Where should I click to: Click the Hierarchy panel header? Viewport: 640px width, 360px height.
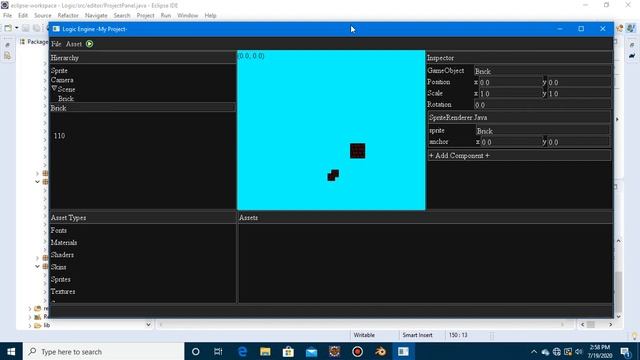coord(142,58)
